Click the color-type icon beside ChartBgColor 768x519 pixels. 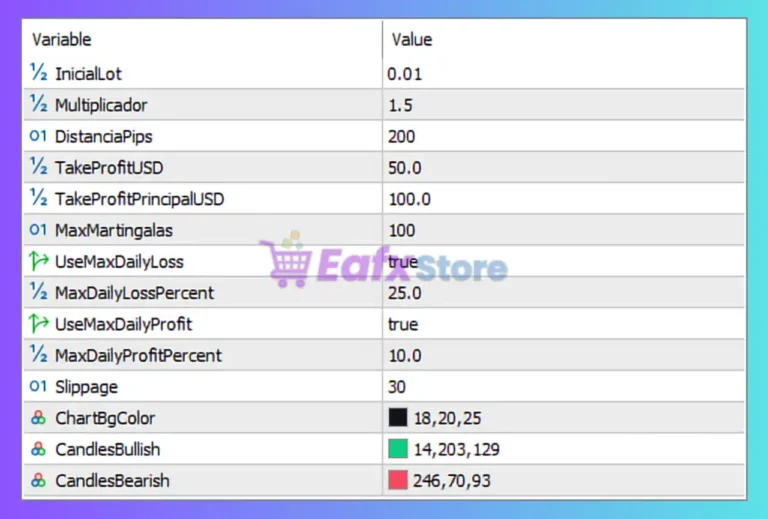(x=38, y=418)
